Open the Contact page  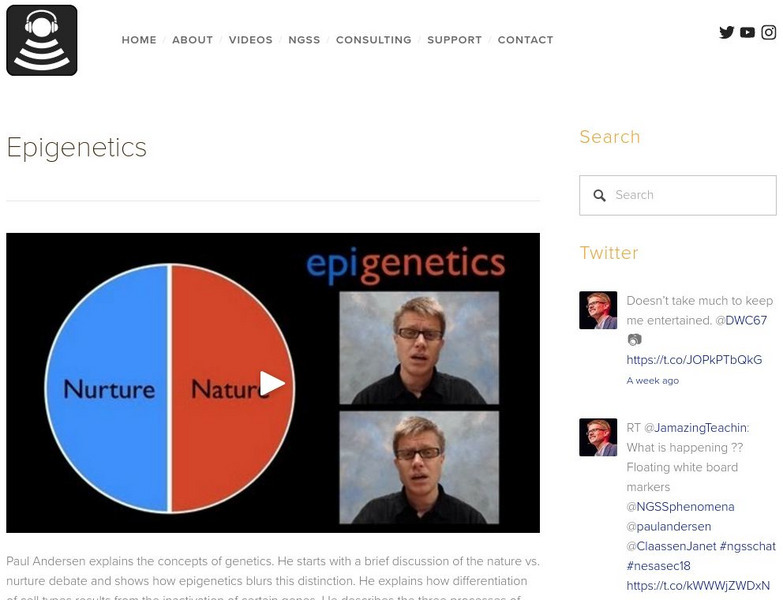525,40
